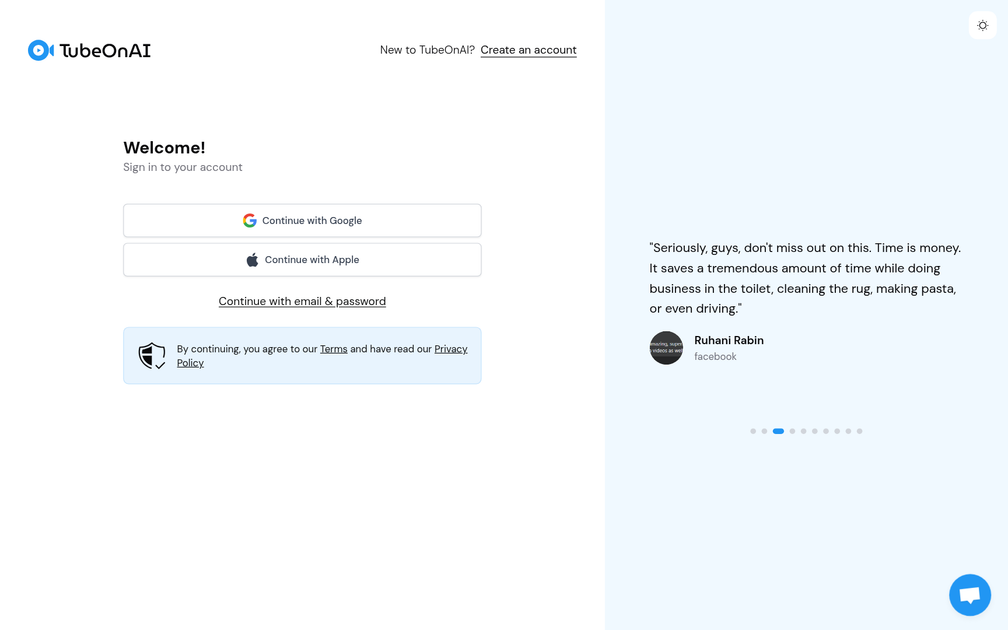Click the Apple icon on the sign-in button
Screen dimensions: 1008x630
[x=251, y=259]
